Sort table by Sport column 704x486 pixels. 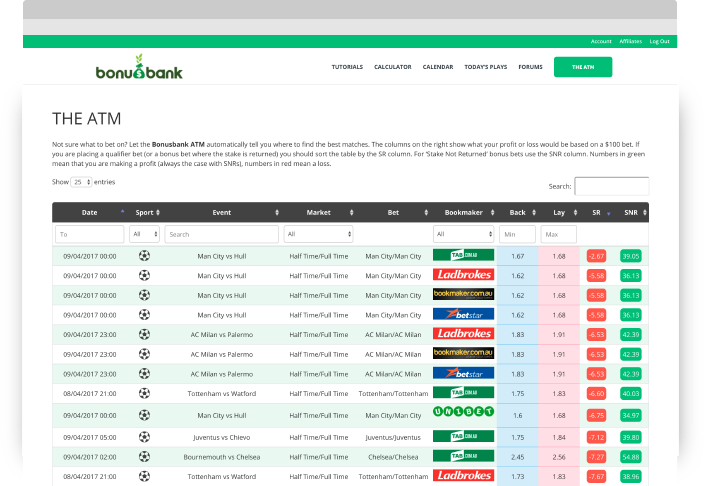(x=145, y=212)
